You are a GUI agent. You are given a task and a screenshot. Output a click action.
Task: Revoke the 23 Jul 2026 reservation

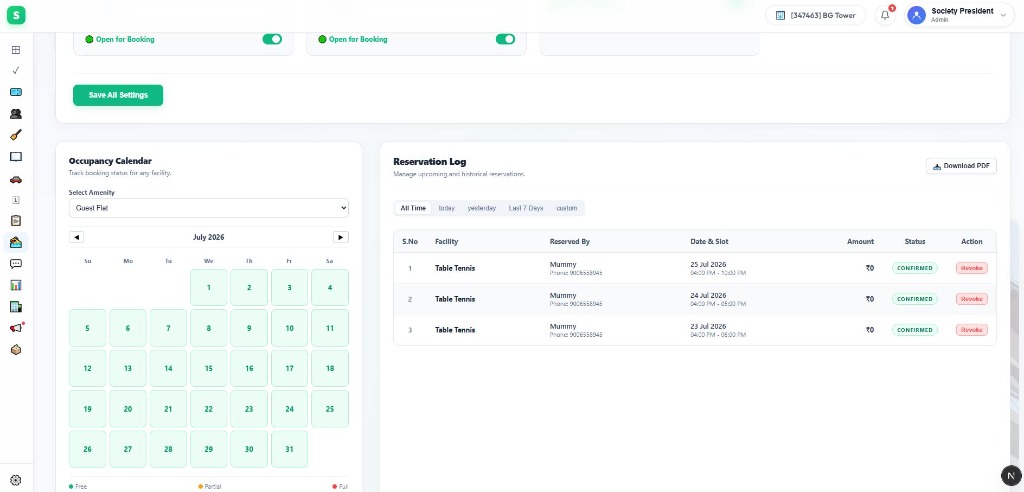pyautogui.click(x=972, y=330)
